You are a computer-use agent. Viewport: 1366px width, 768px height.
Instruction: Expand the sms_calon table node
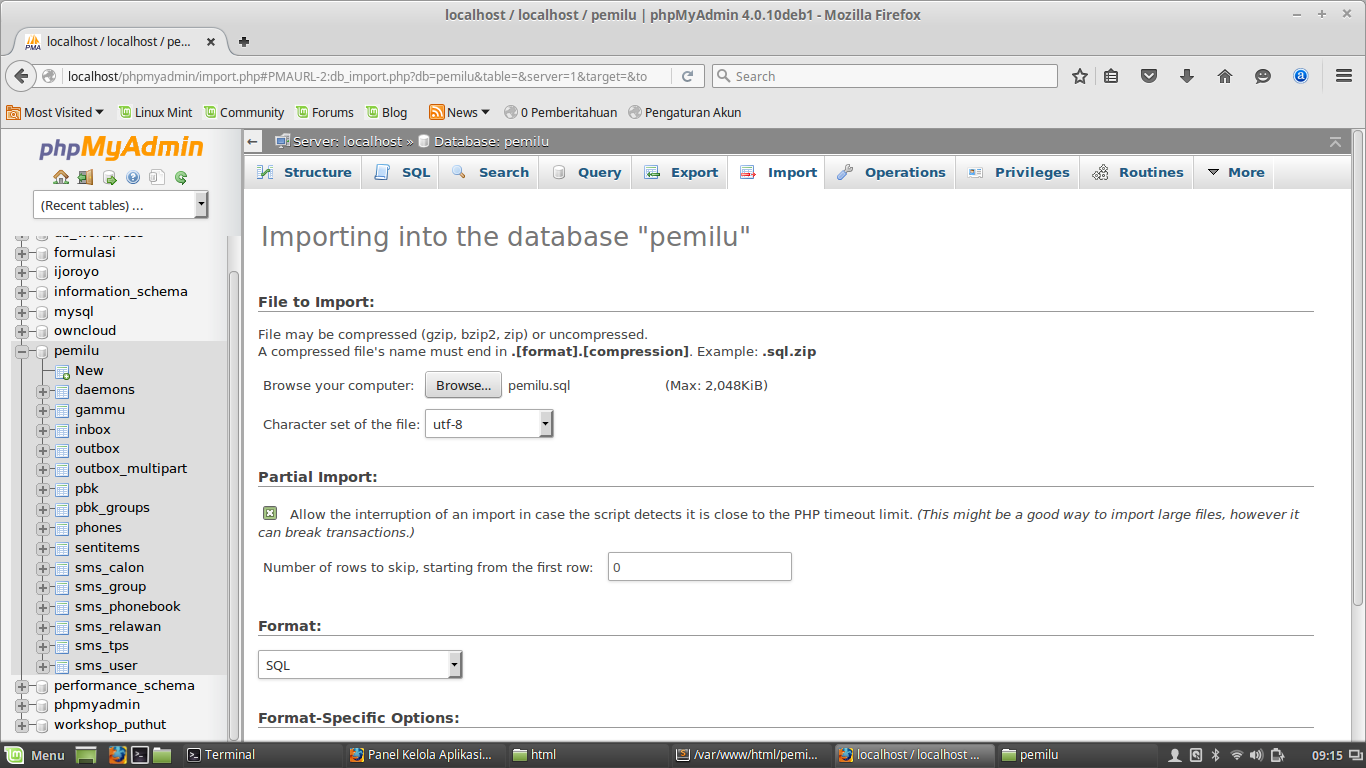point(42,568)
